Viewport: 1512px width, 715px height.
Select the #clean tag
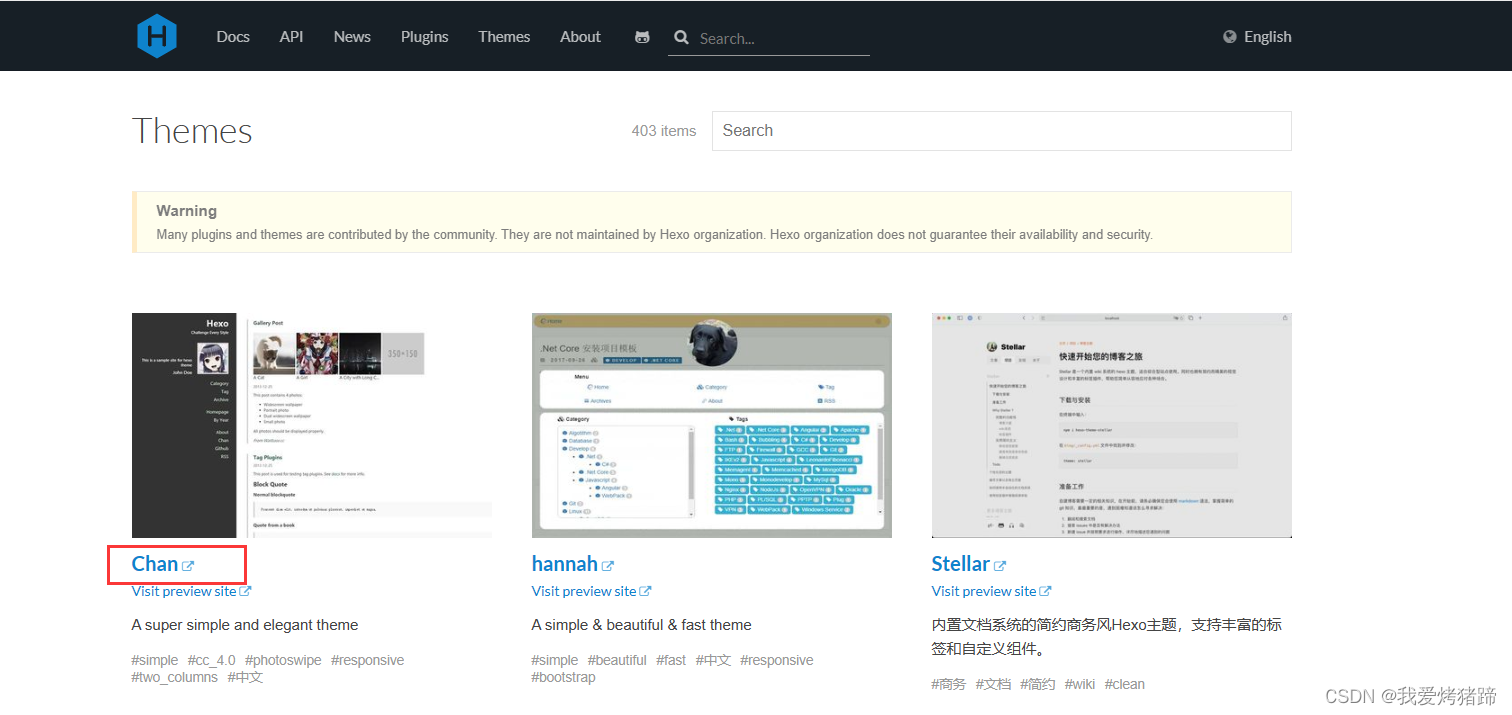pos(1125,684)
